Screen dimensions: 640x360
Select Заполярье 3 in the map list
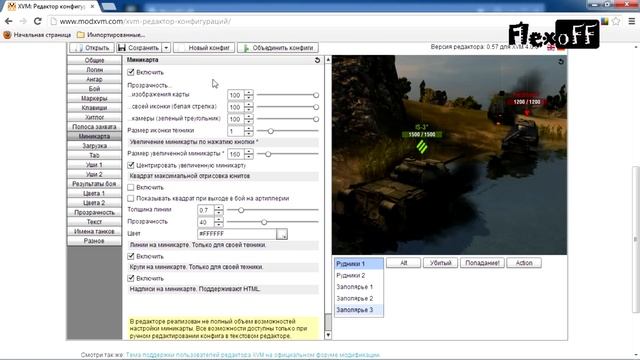click(359, 310)
